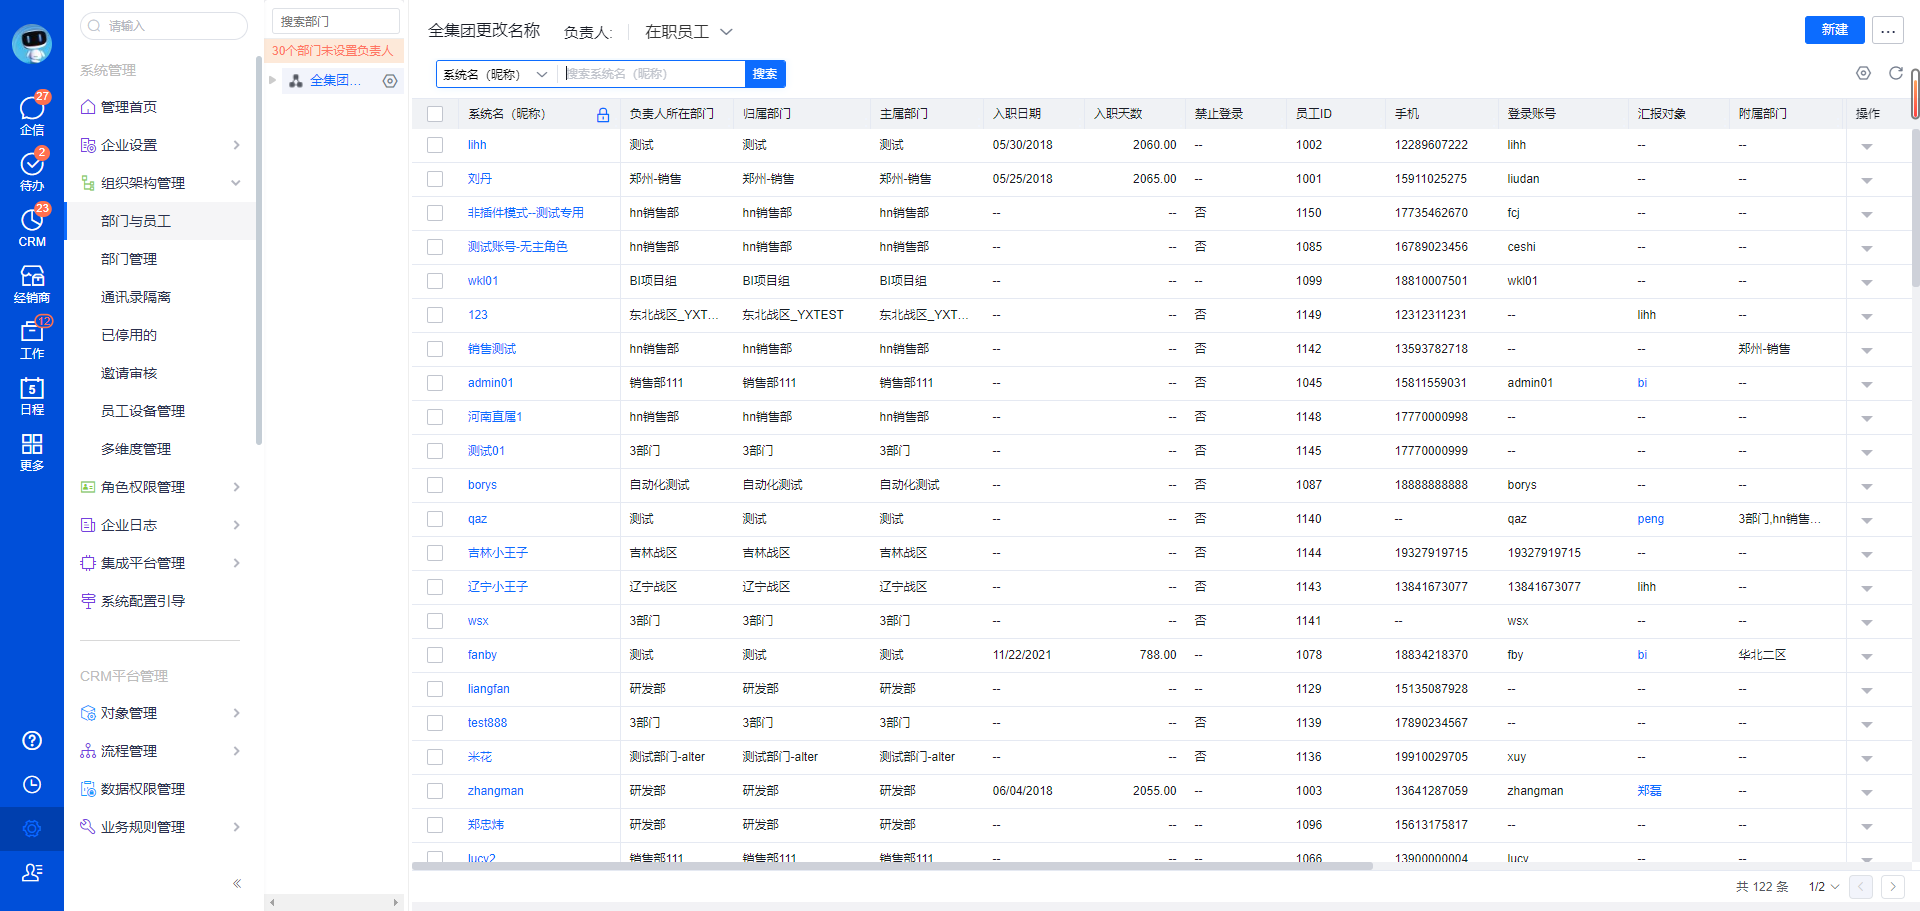Click the gear icon beside 全集团 department

[x=390, y=81]
